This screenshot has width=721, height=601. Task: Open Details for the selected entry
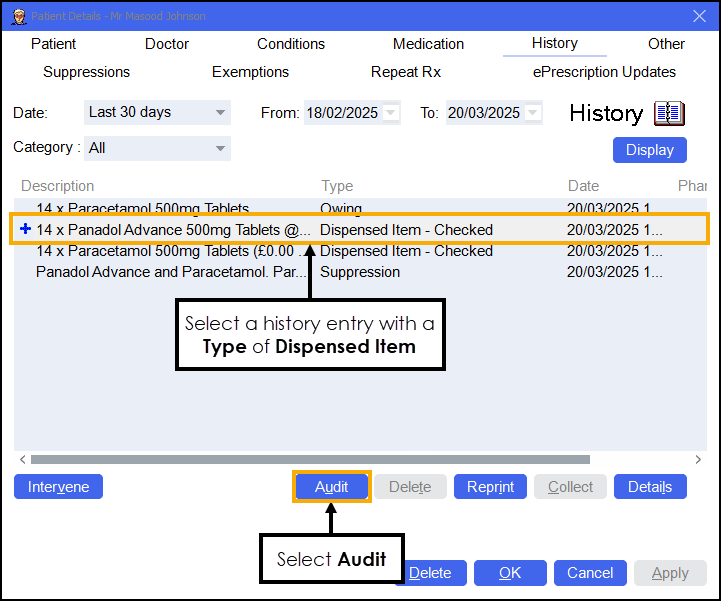[x=649, y=487]
